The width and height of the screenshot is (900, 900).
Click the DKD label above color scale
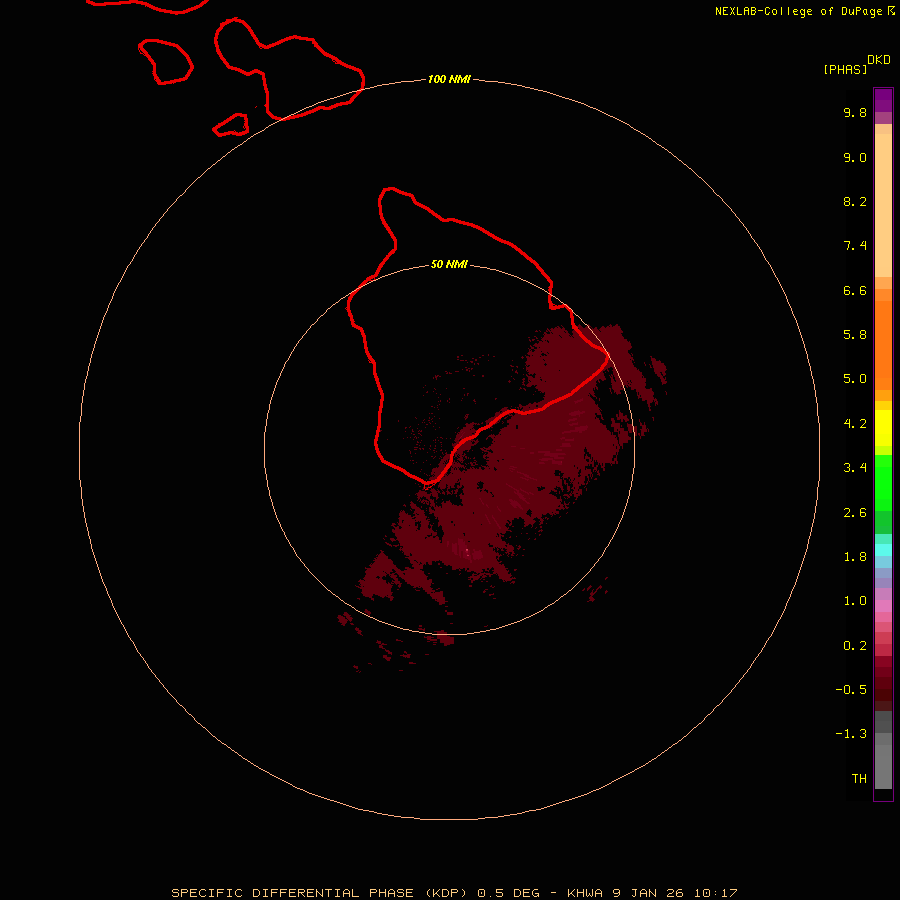pos(879,60)
